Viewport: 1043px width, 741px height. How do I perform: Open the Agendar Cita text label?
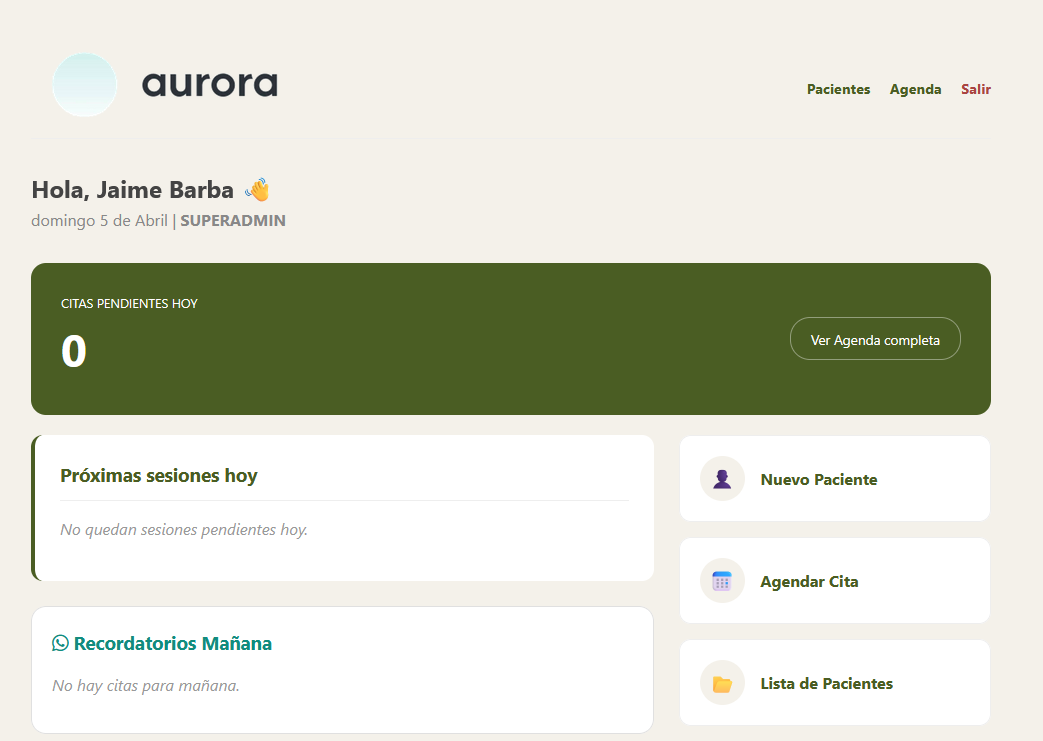point(809,582)
